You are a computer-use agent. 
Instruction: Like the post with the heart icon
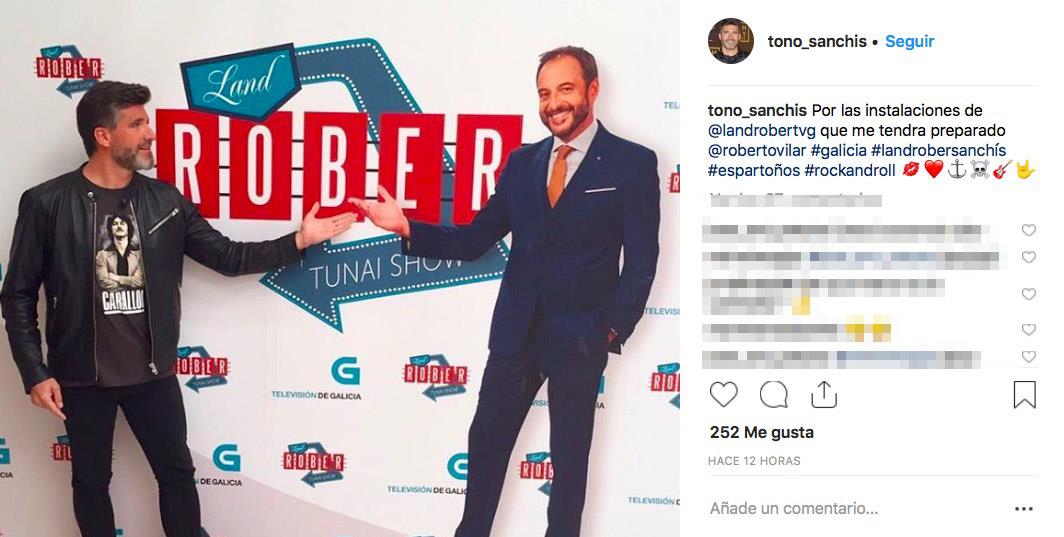[x=723, y=394]
